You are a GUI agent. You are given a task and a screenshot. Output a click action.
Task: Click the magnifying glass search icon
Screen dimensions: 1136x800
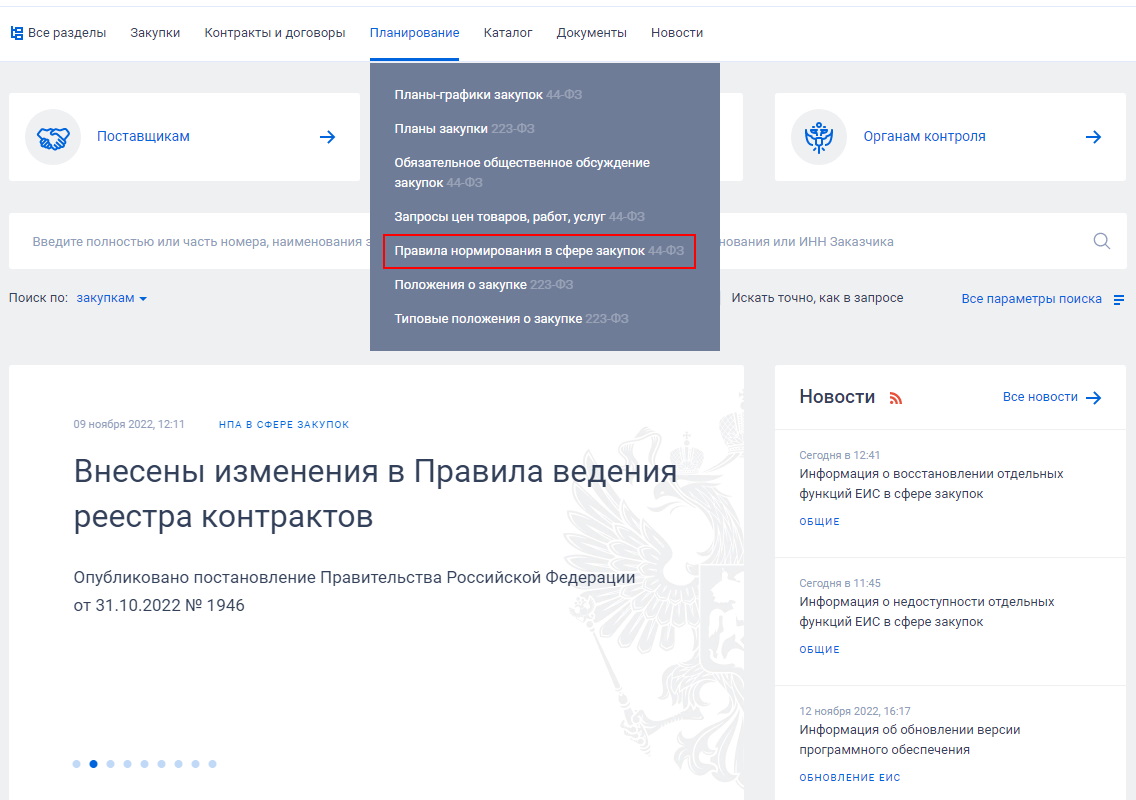click(1101, 240)
